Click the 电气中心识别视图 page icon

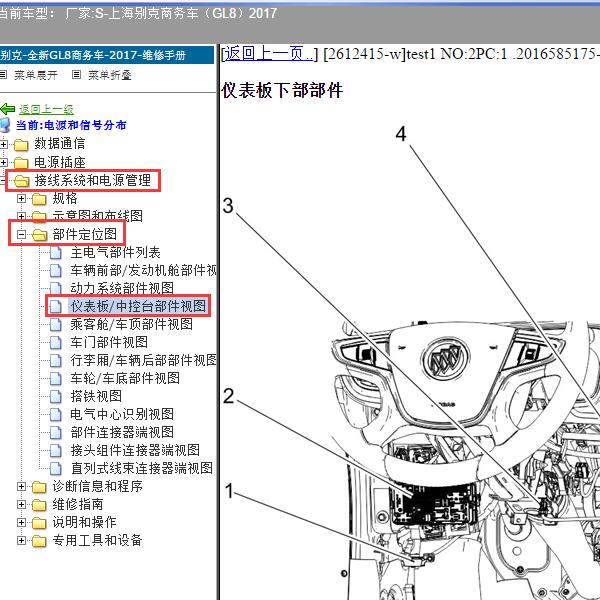point(56,414)
